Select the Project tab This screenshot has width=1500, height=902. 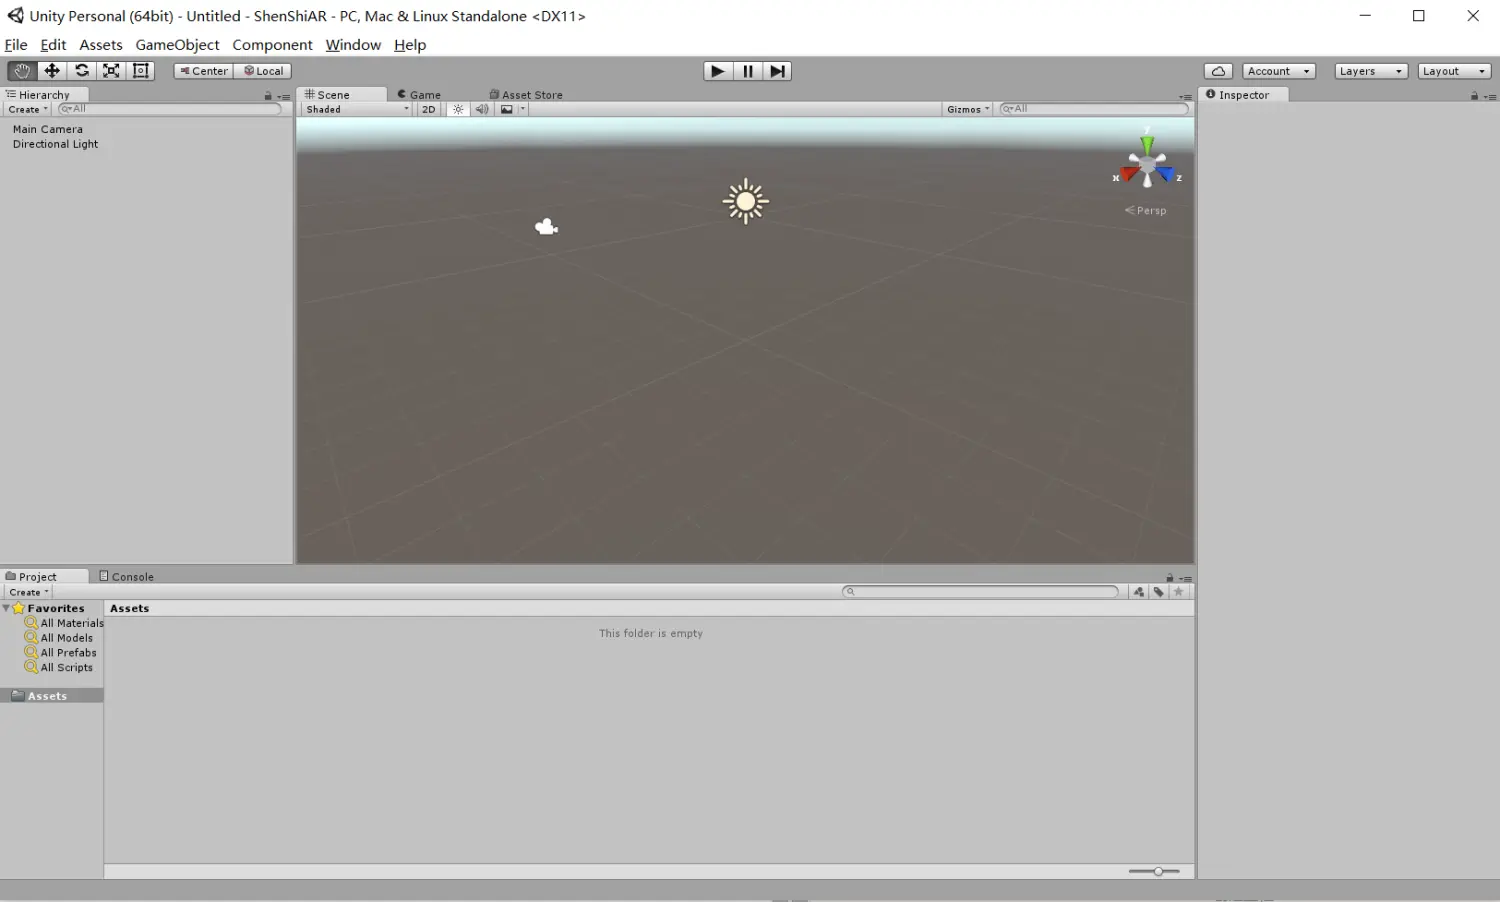click(x=44, y=577)
